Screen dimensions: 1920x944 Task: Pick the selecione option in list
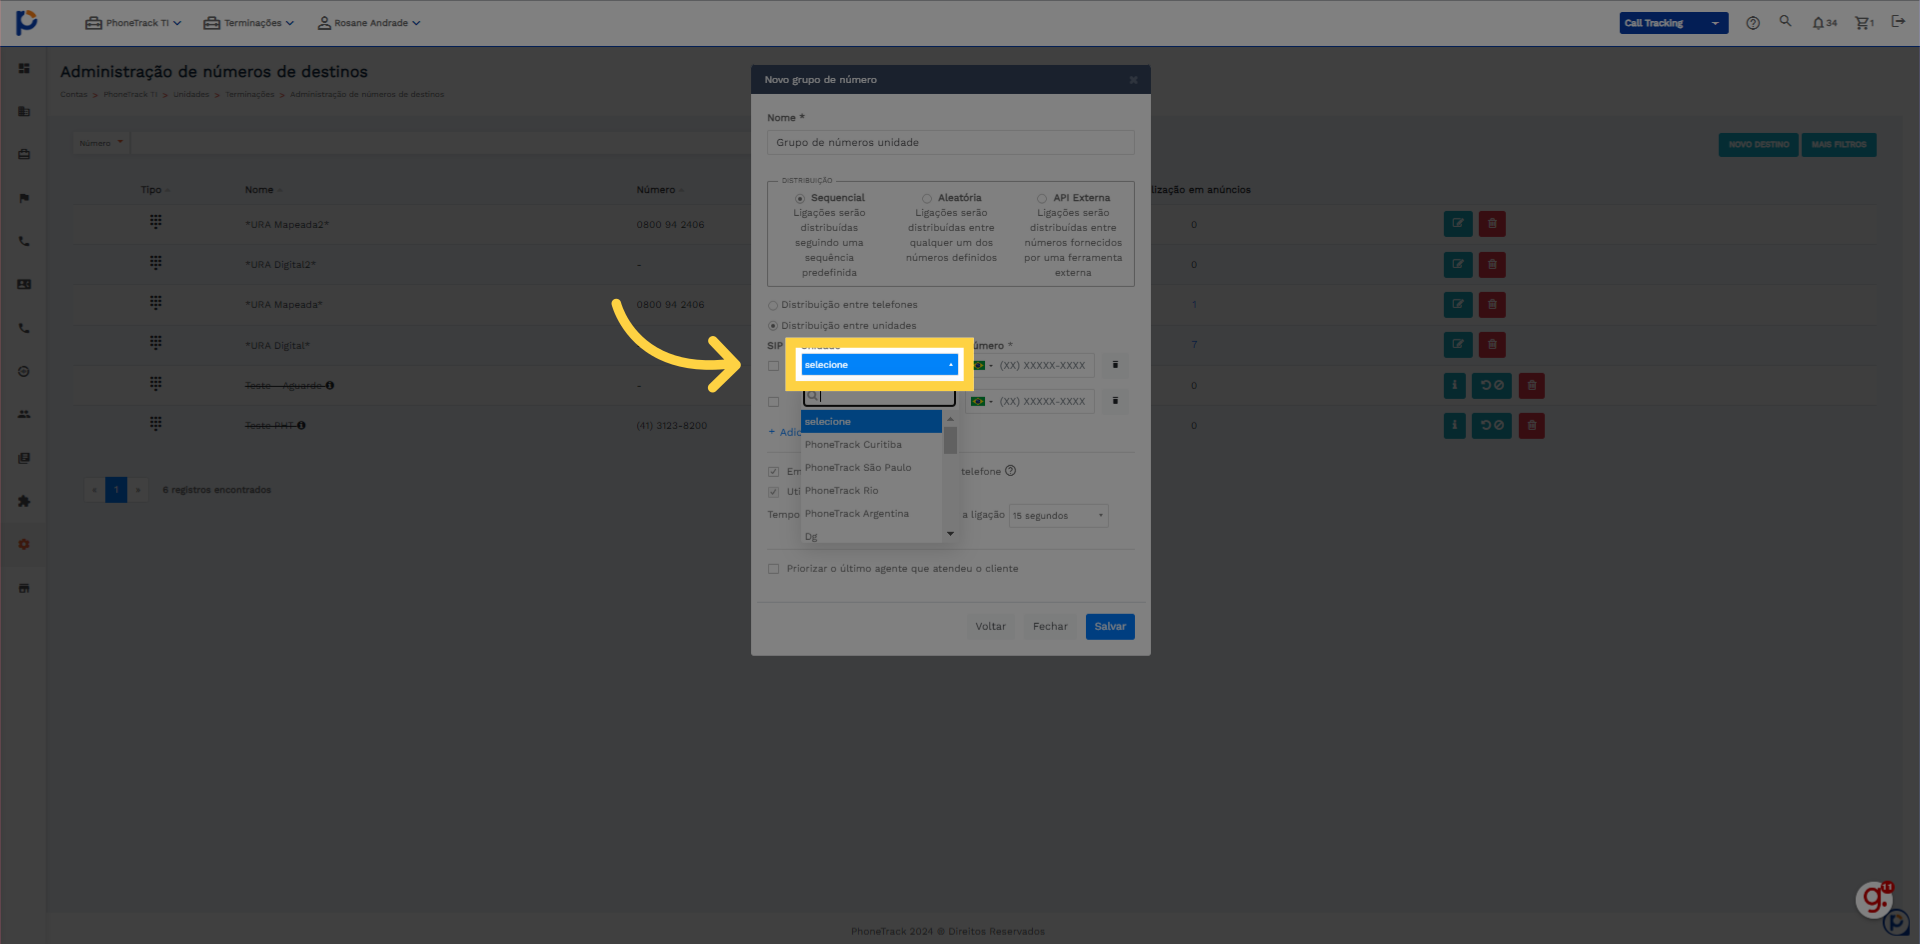point(871,422)
